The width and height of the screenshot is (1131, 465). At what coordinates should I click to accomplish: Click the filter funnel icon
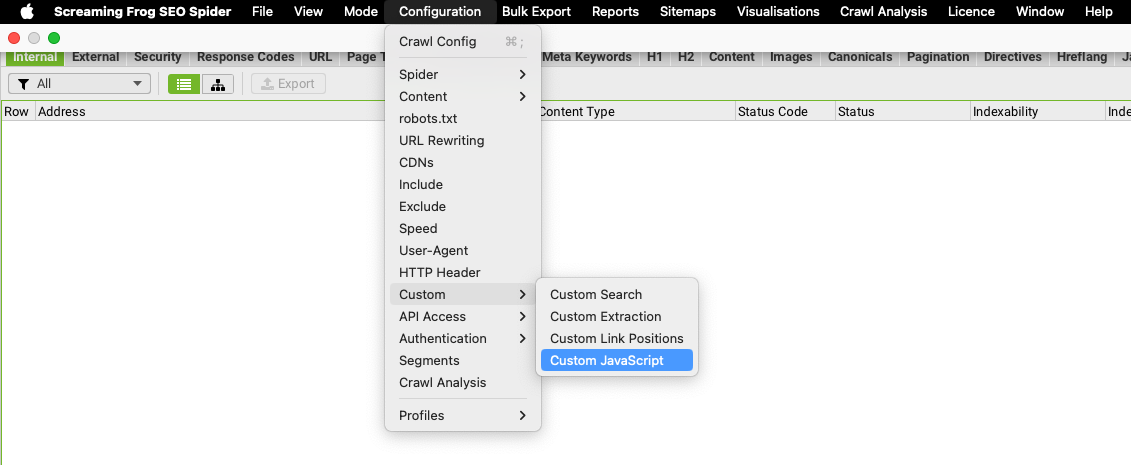[24, 84]
